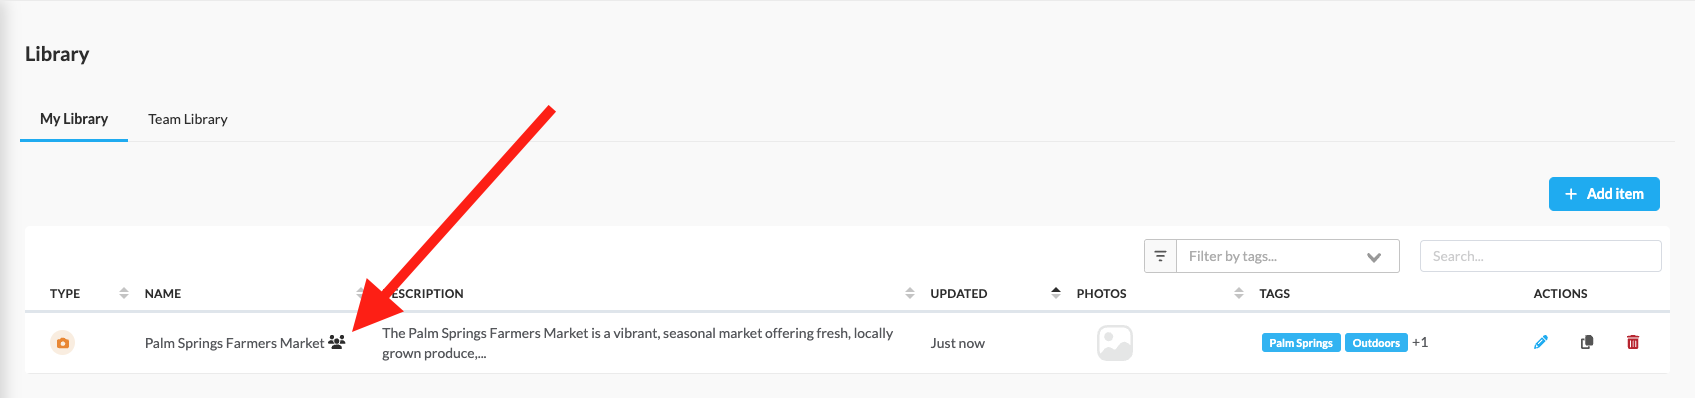
Task: Switch to the Team Library tab
Action: pos(188,119)
